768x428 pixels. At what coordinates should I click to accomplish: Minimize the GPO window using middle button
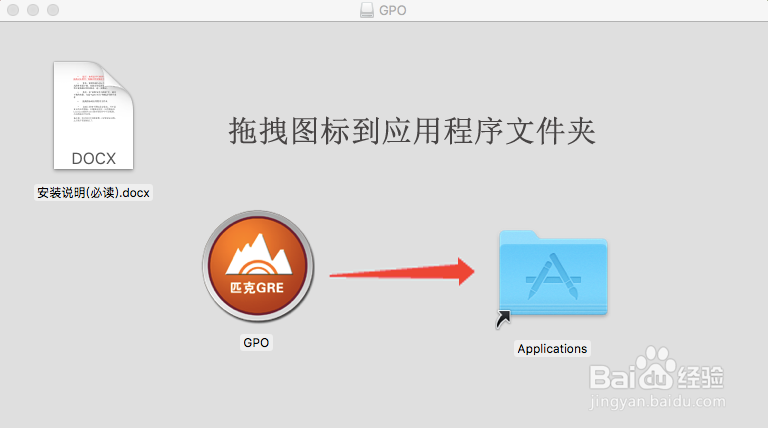[x=33, y=10]
